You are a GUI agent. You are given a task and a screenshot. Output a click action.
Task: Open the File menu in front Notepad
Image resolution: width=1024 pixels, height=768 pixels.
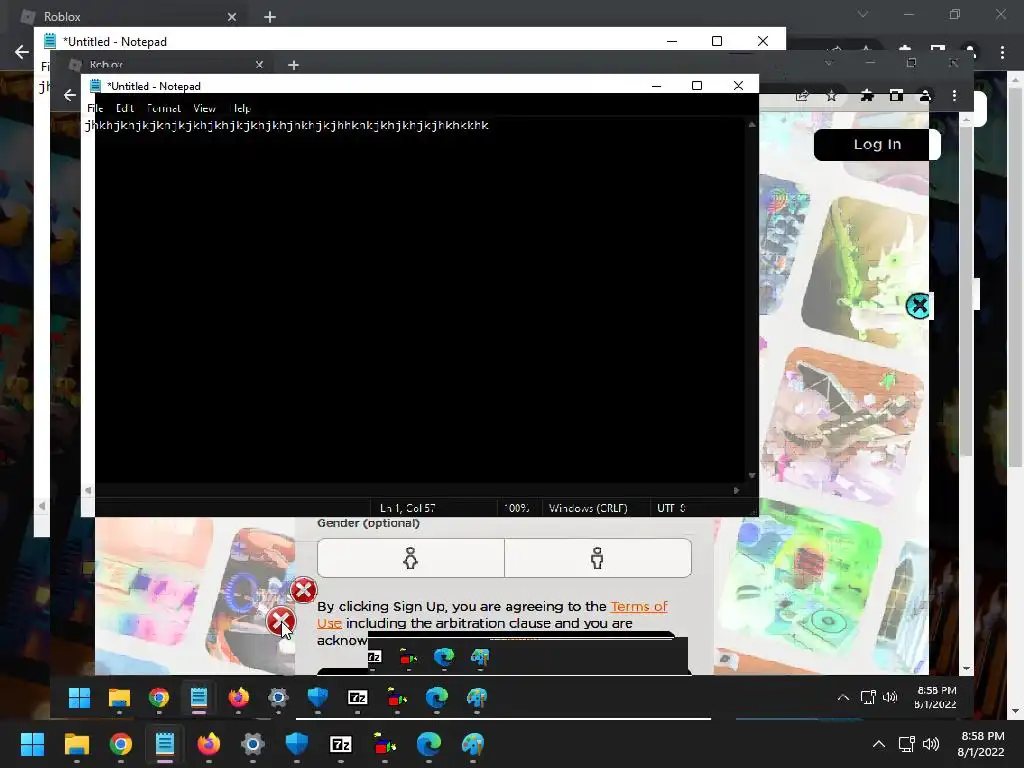(95, 108)
